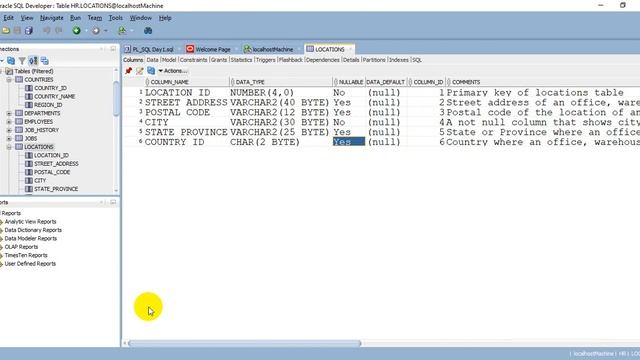Select the LOCATION_ID tree column item
The height and width of the screenshot is (360, 640).
click(51, 155)
